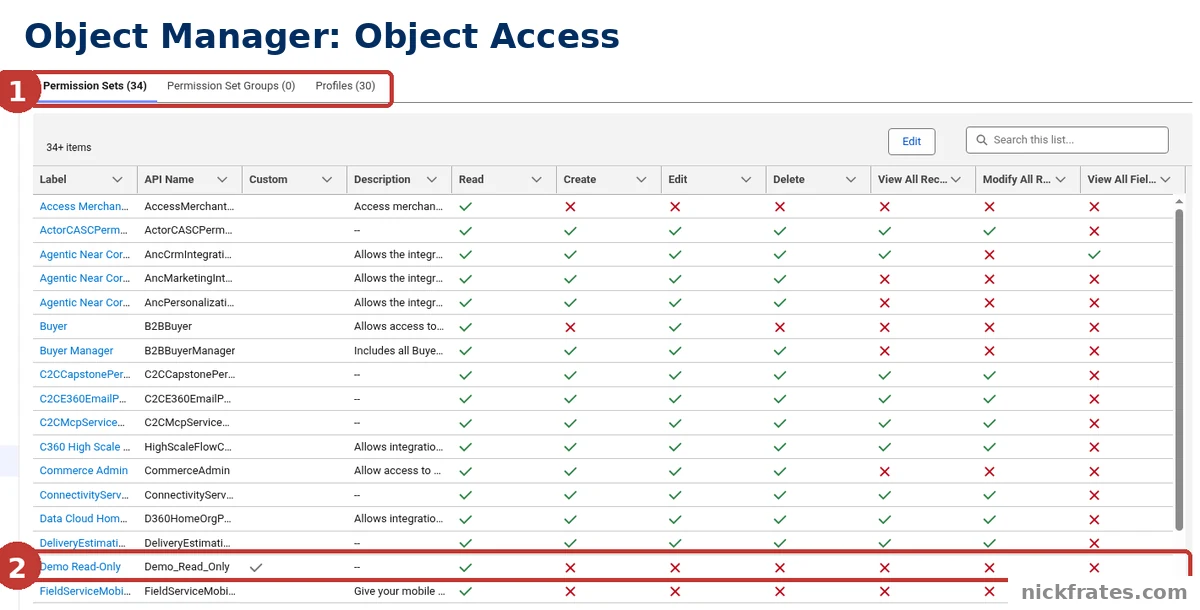Open C360 High Scale permission set link
1200x610 pixels.
click(x=84, y=447)
